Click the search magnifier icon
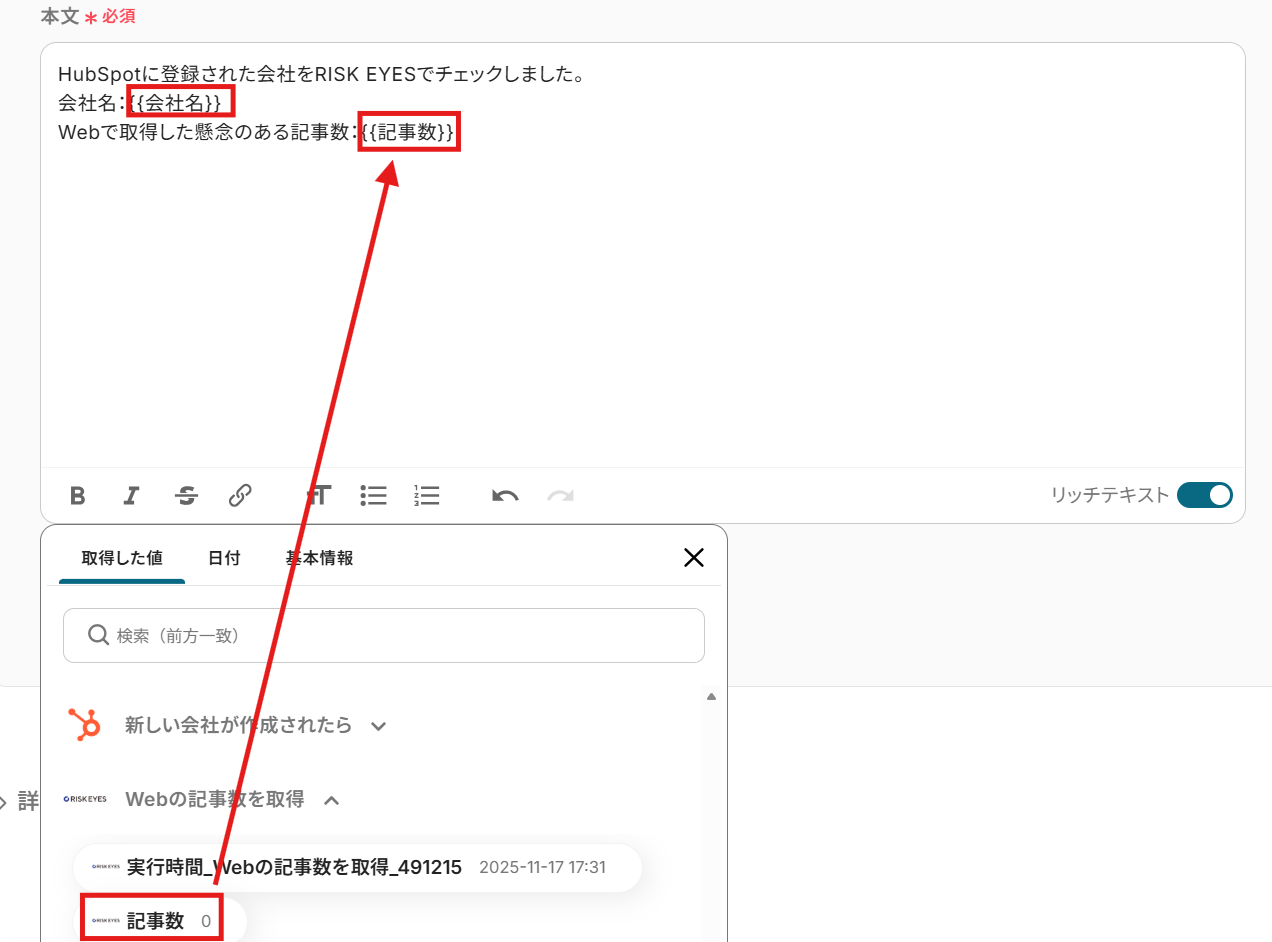This screenshot has width=1272, height=942. tap(98, 635)
